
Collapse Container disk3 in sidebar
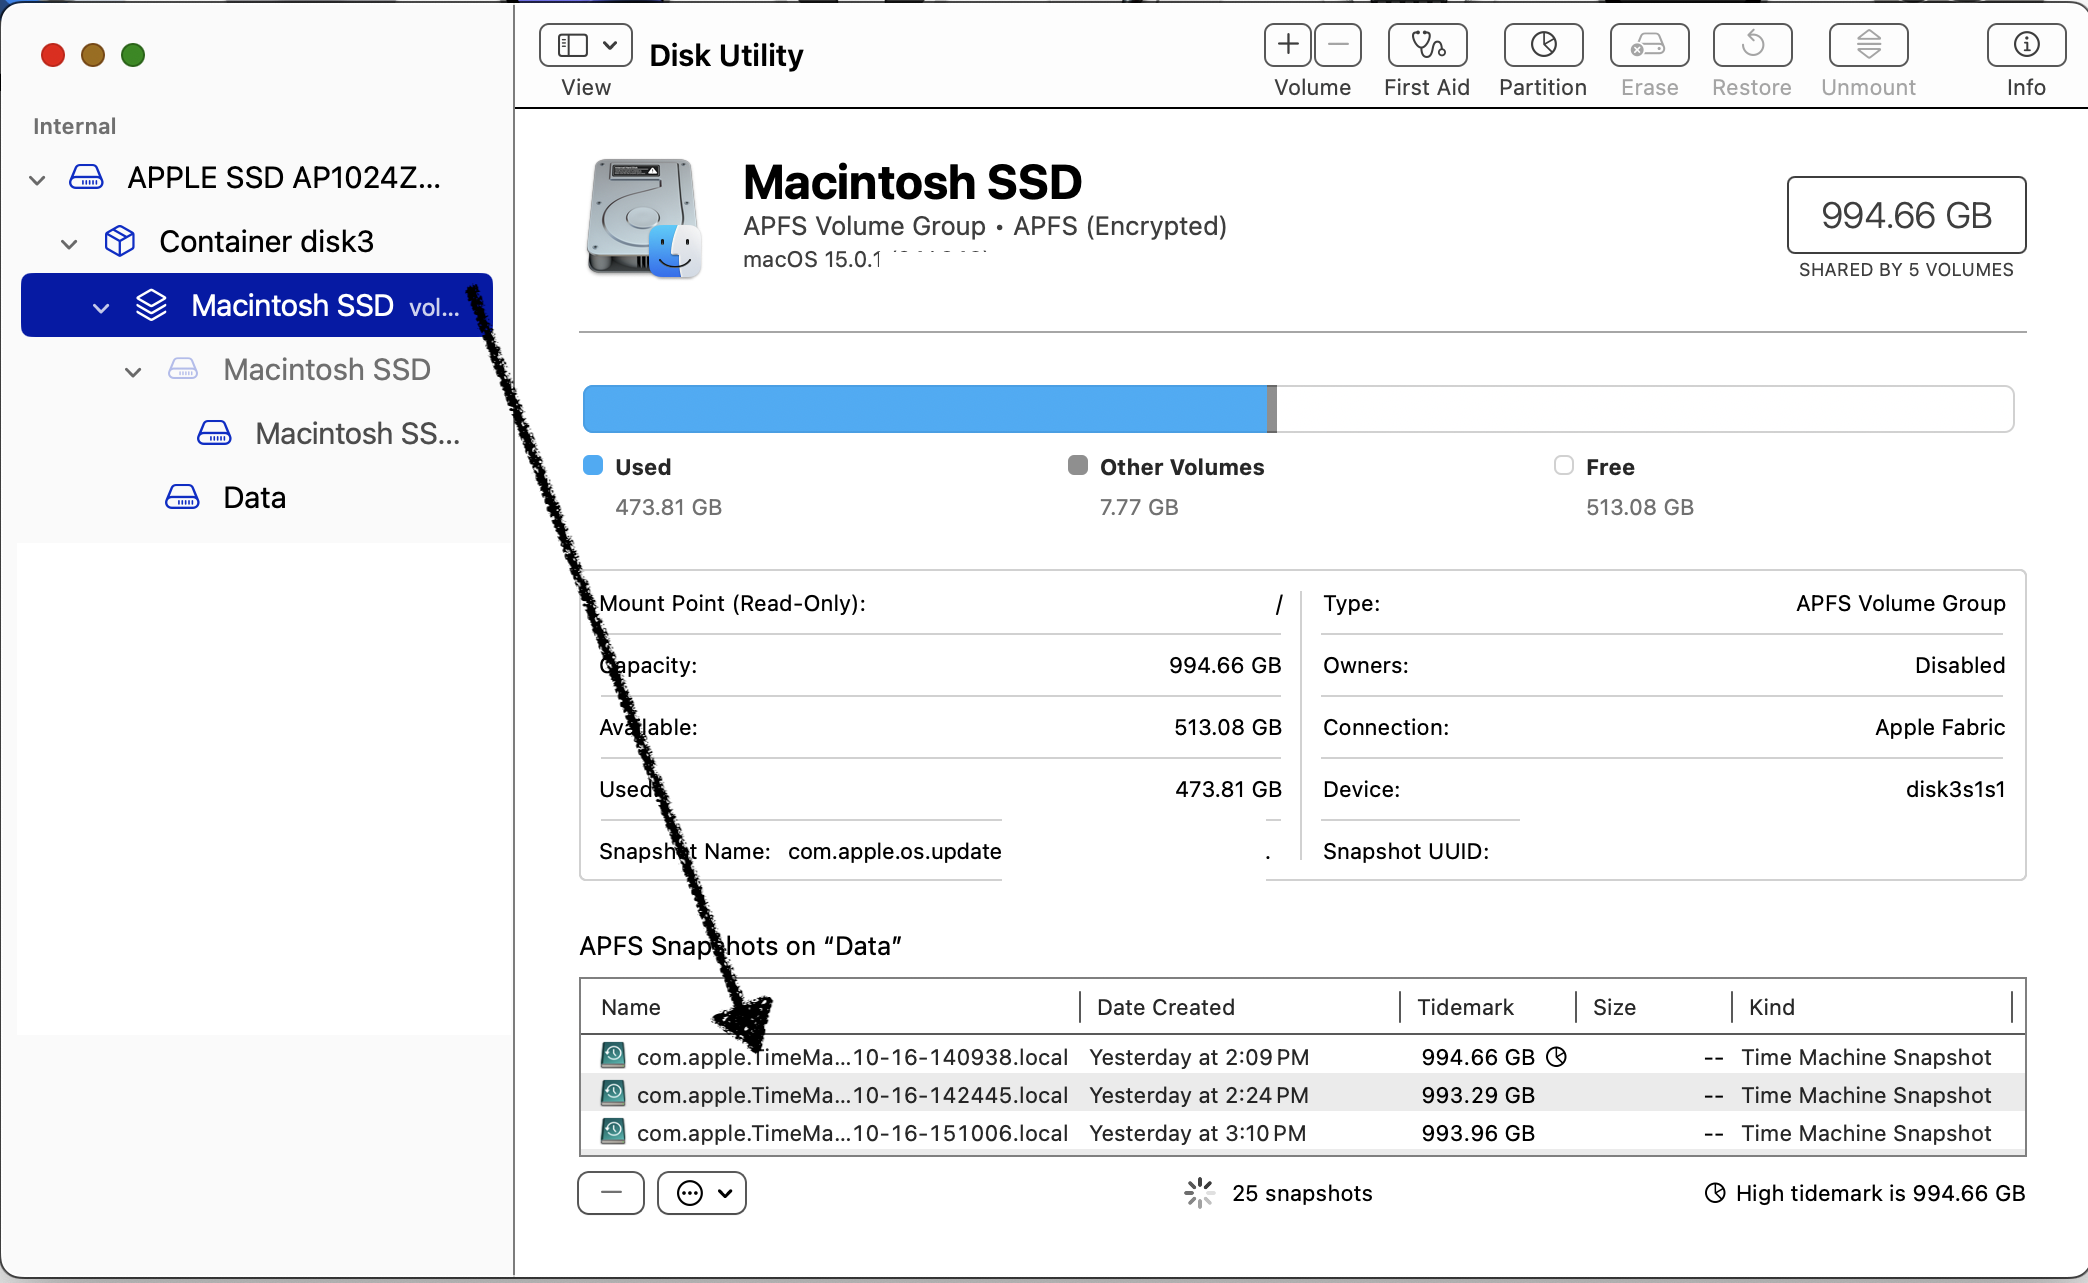(x=69, y=243)
